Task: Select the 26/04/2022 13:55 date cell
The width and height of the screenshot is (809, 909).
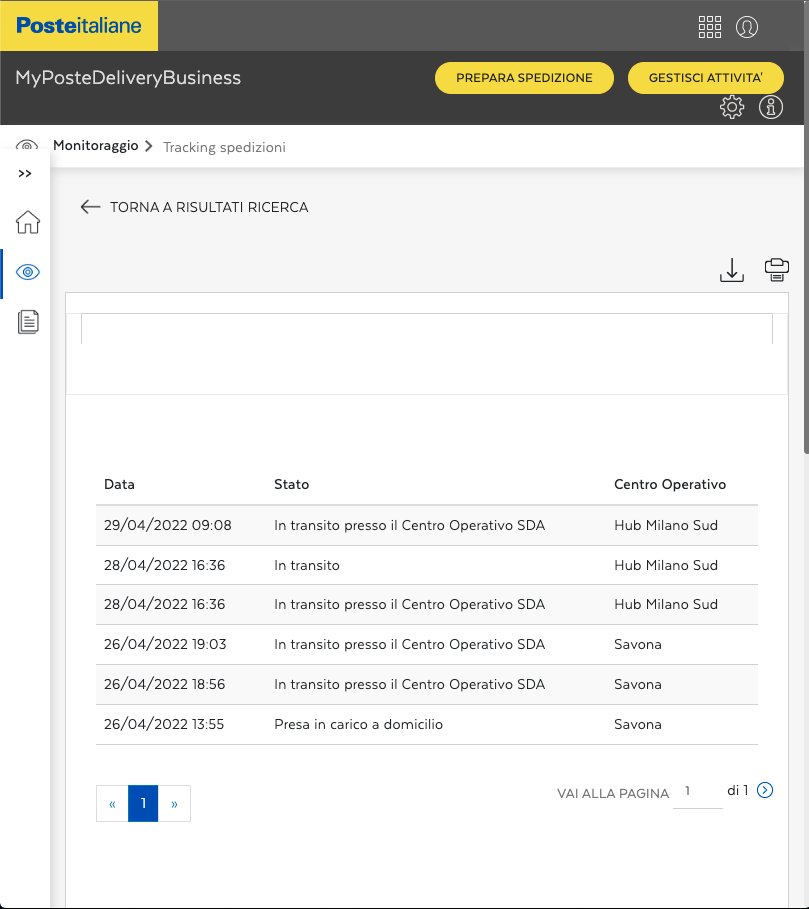Action: tap(164, 724)
